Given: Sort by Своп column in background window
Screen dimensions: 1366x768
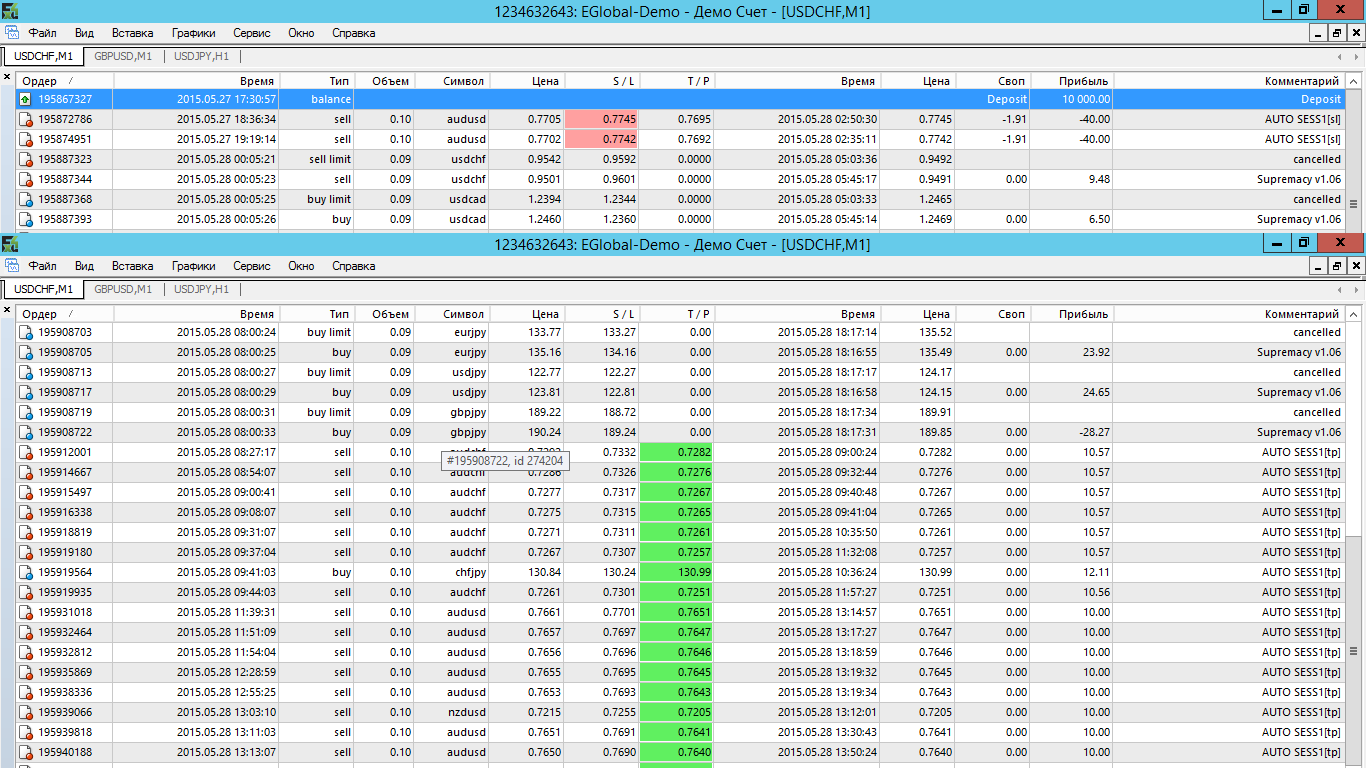Looking at the screenshot, I should click(993, 81).
